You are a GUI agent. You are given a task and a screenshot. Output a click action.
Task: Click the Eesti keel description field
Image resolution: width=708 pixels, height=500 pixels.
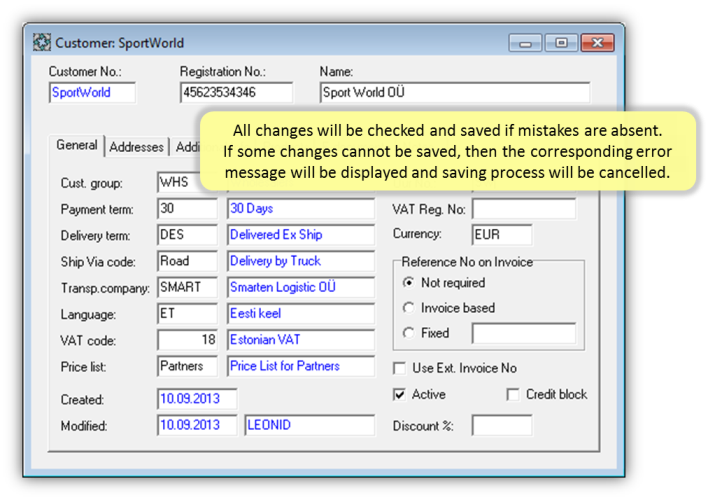(301, 313)
